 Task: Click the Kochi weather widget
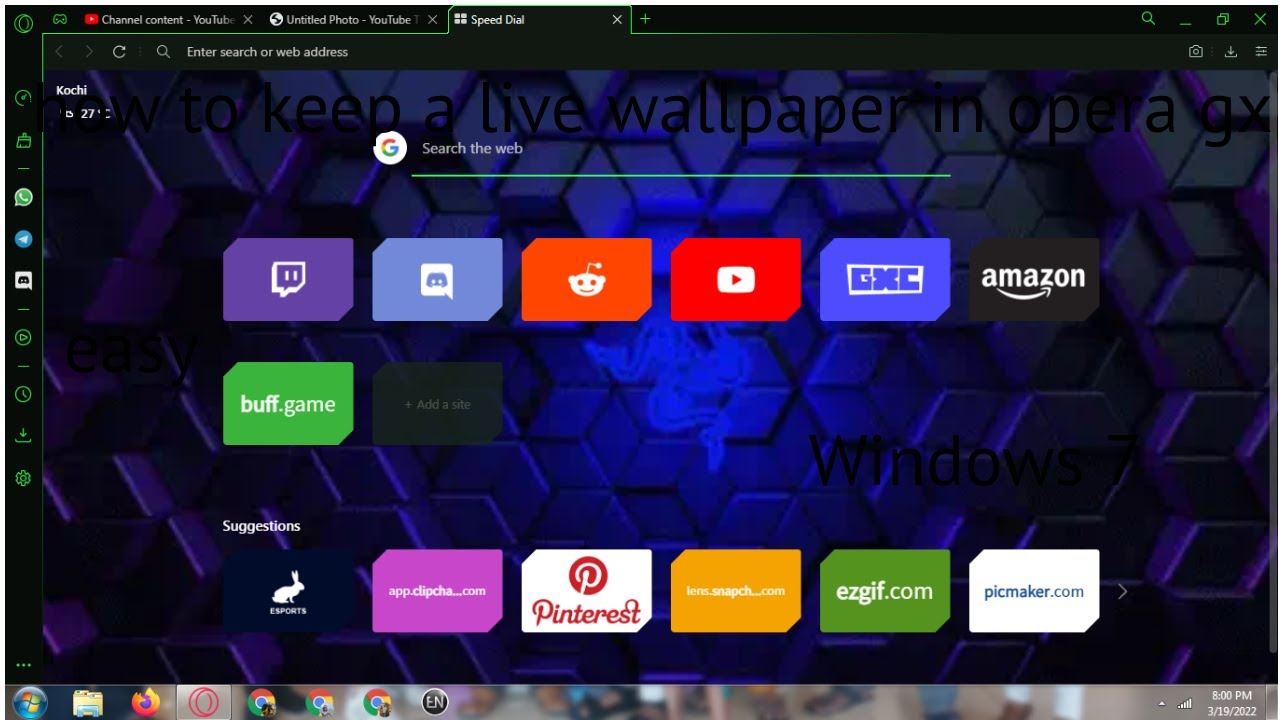(x=82, y=102)
